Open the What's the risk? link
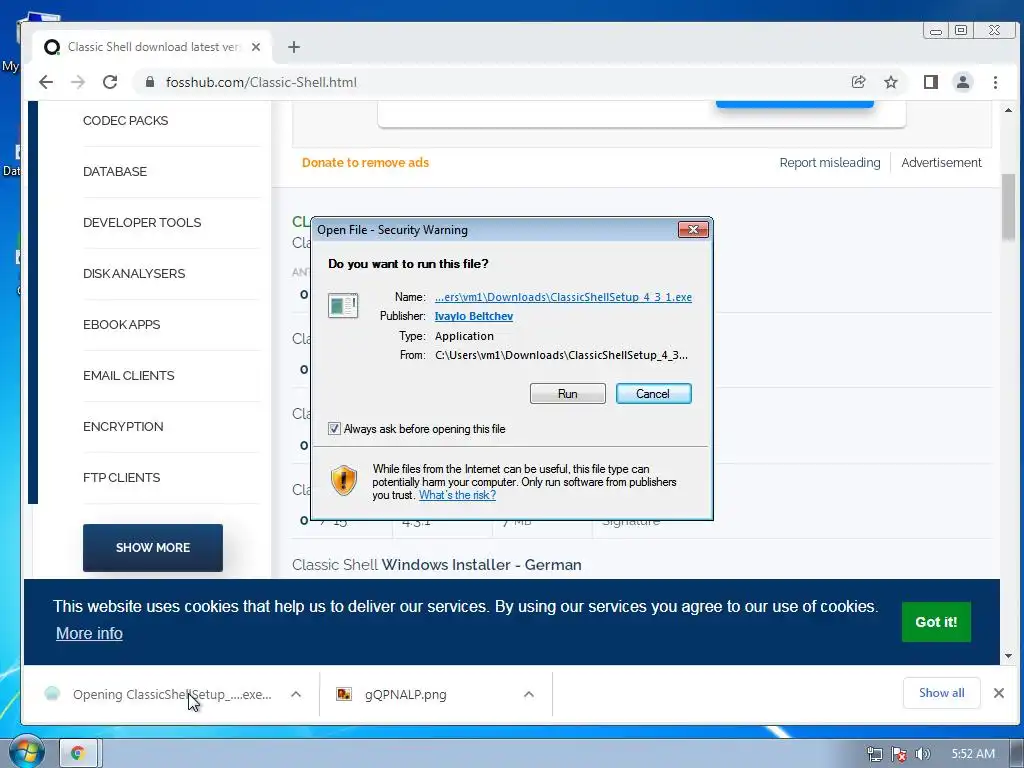 [457, 495]
